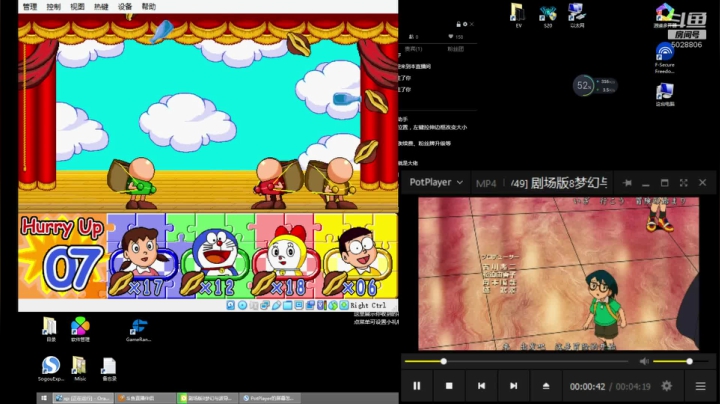Open the 控制 menu in VirtualBox
Image resolution: width=720 pixels, height=404 pixels.
click(54, 6)
